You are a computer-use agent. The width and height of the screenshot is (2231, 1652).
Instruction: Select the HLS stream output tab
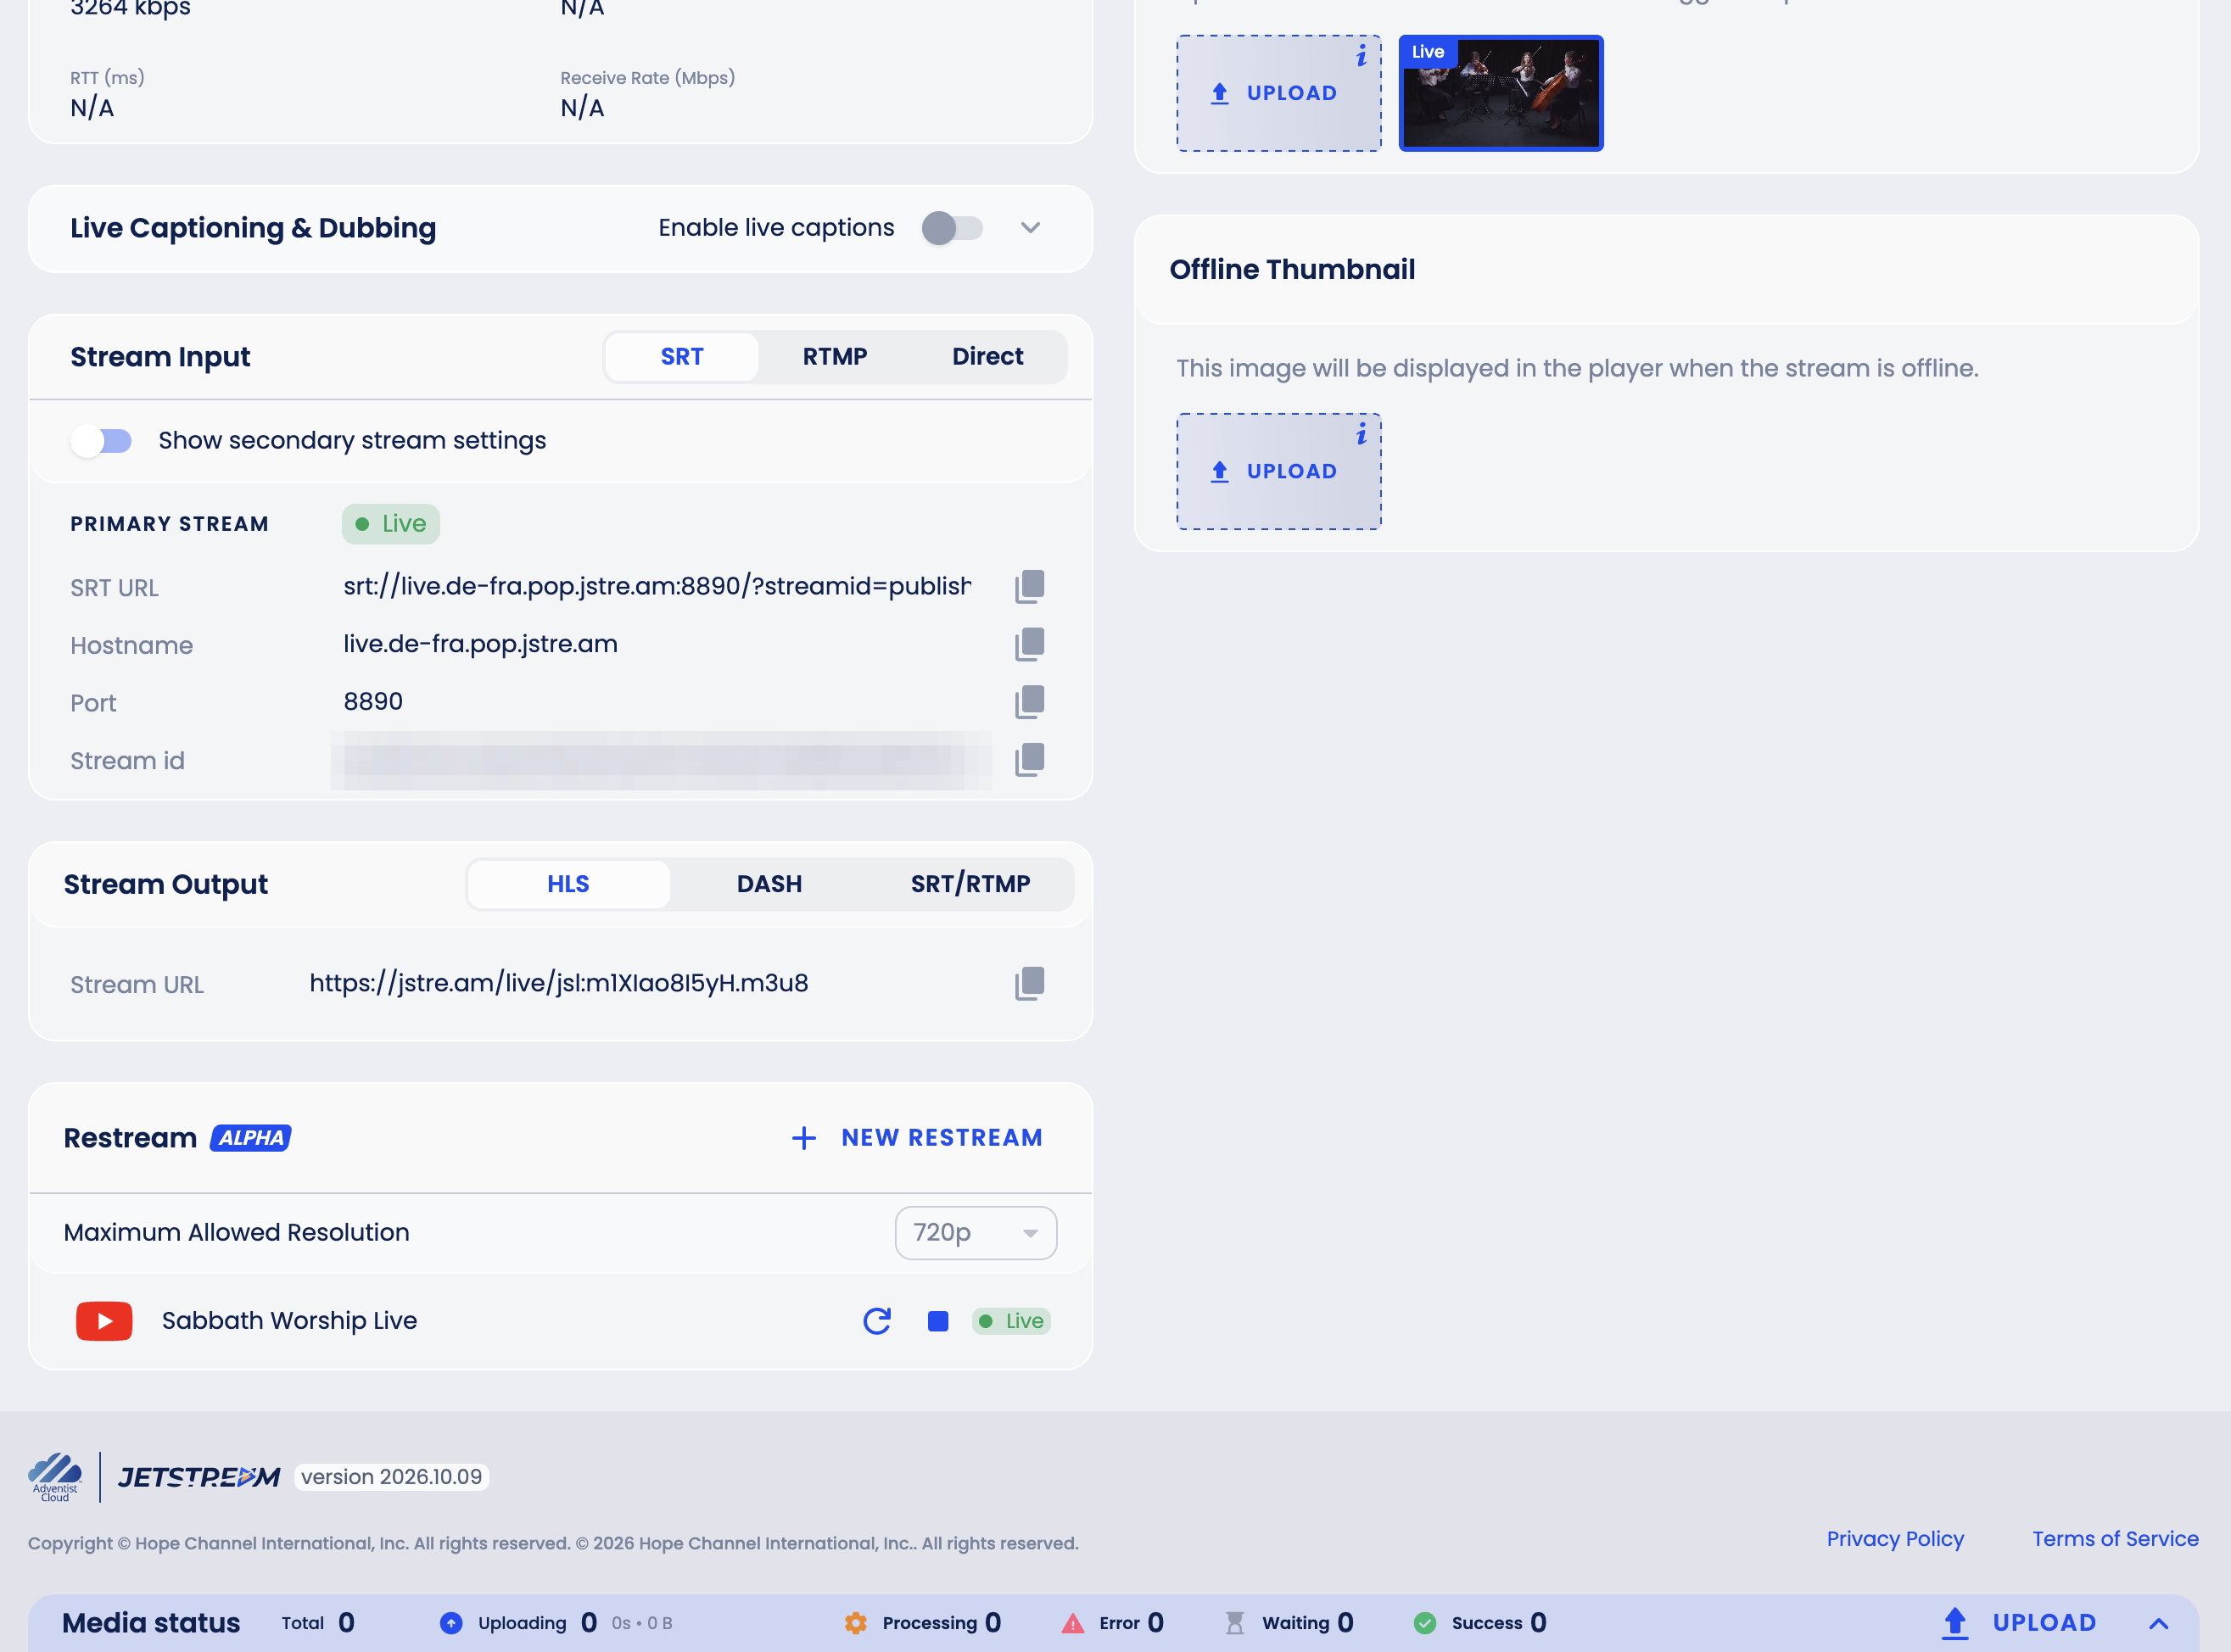click(x=568, y=884)
